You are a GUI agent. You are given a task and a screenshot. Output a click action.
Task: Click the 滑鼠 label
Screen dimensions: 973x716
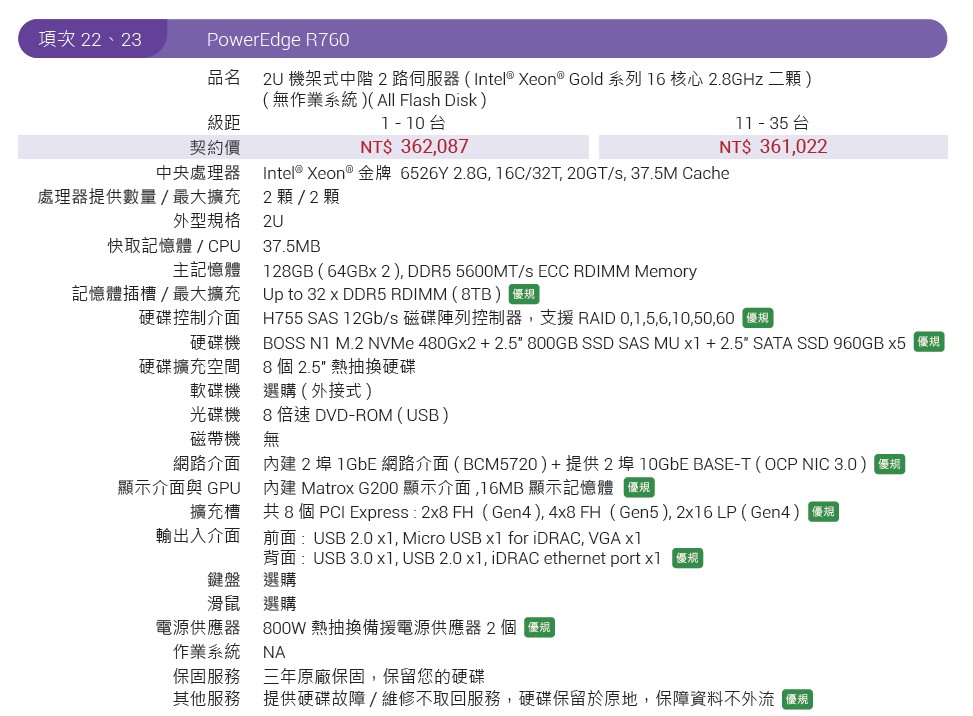point(223,604)
